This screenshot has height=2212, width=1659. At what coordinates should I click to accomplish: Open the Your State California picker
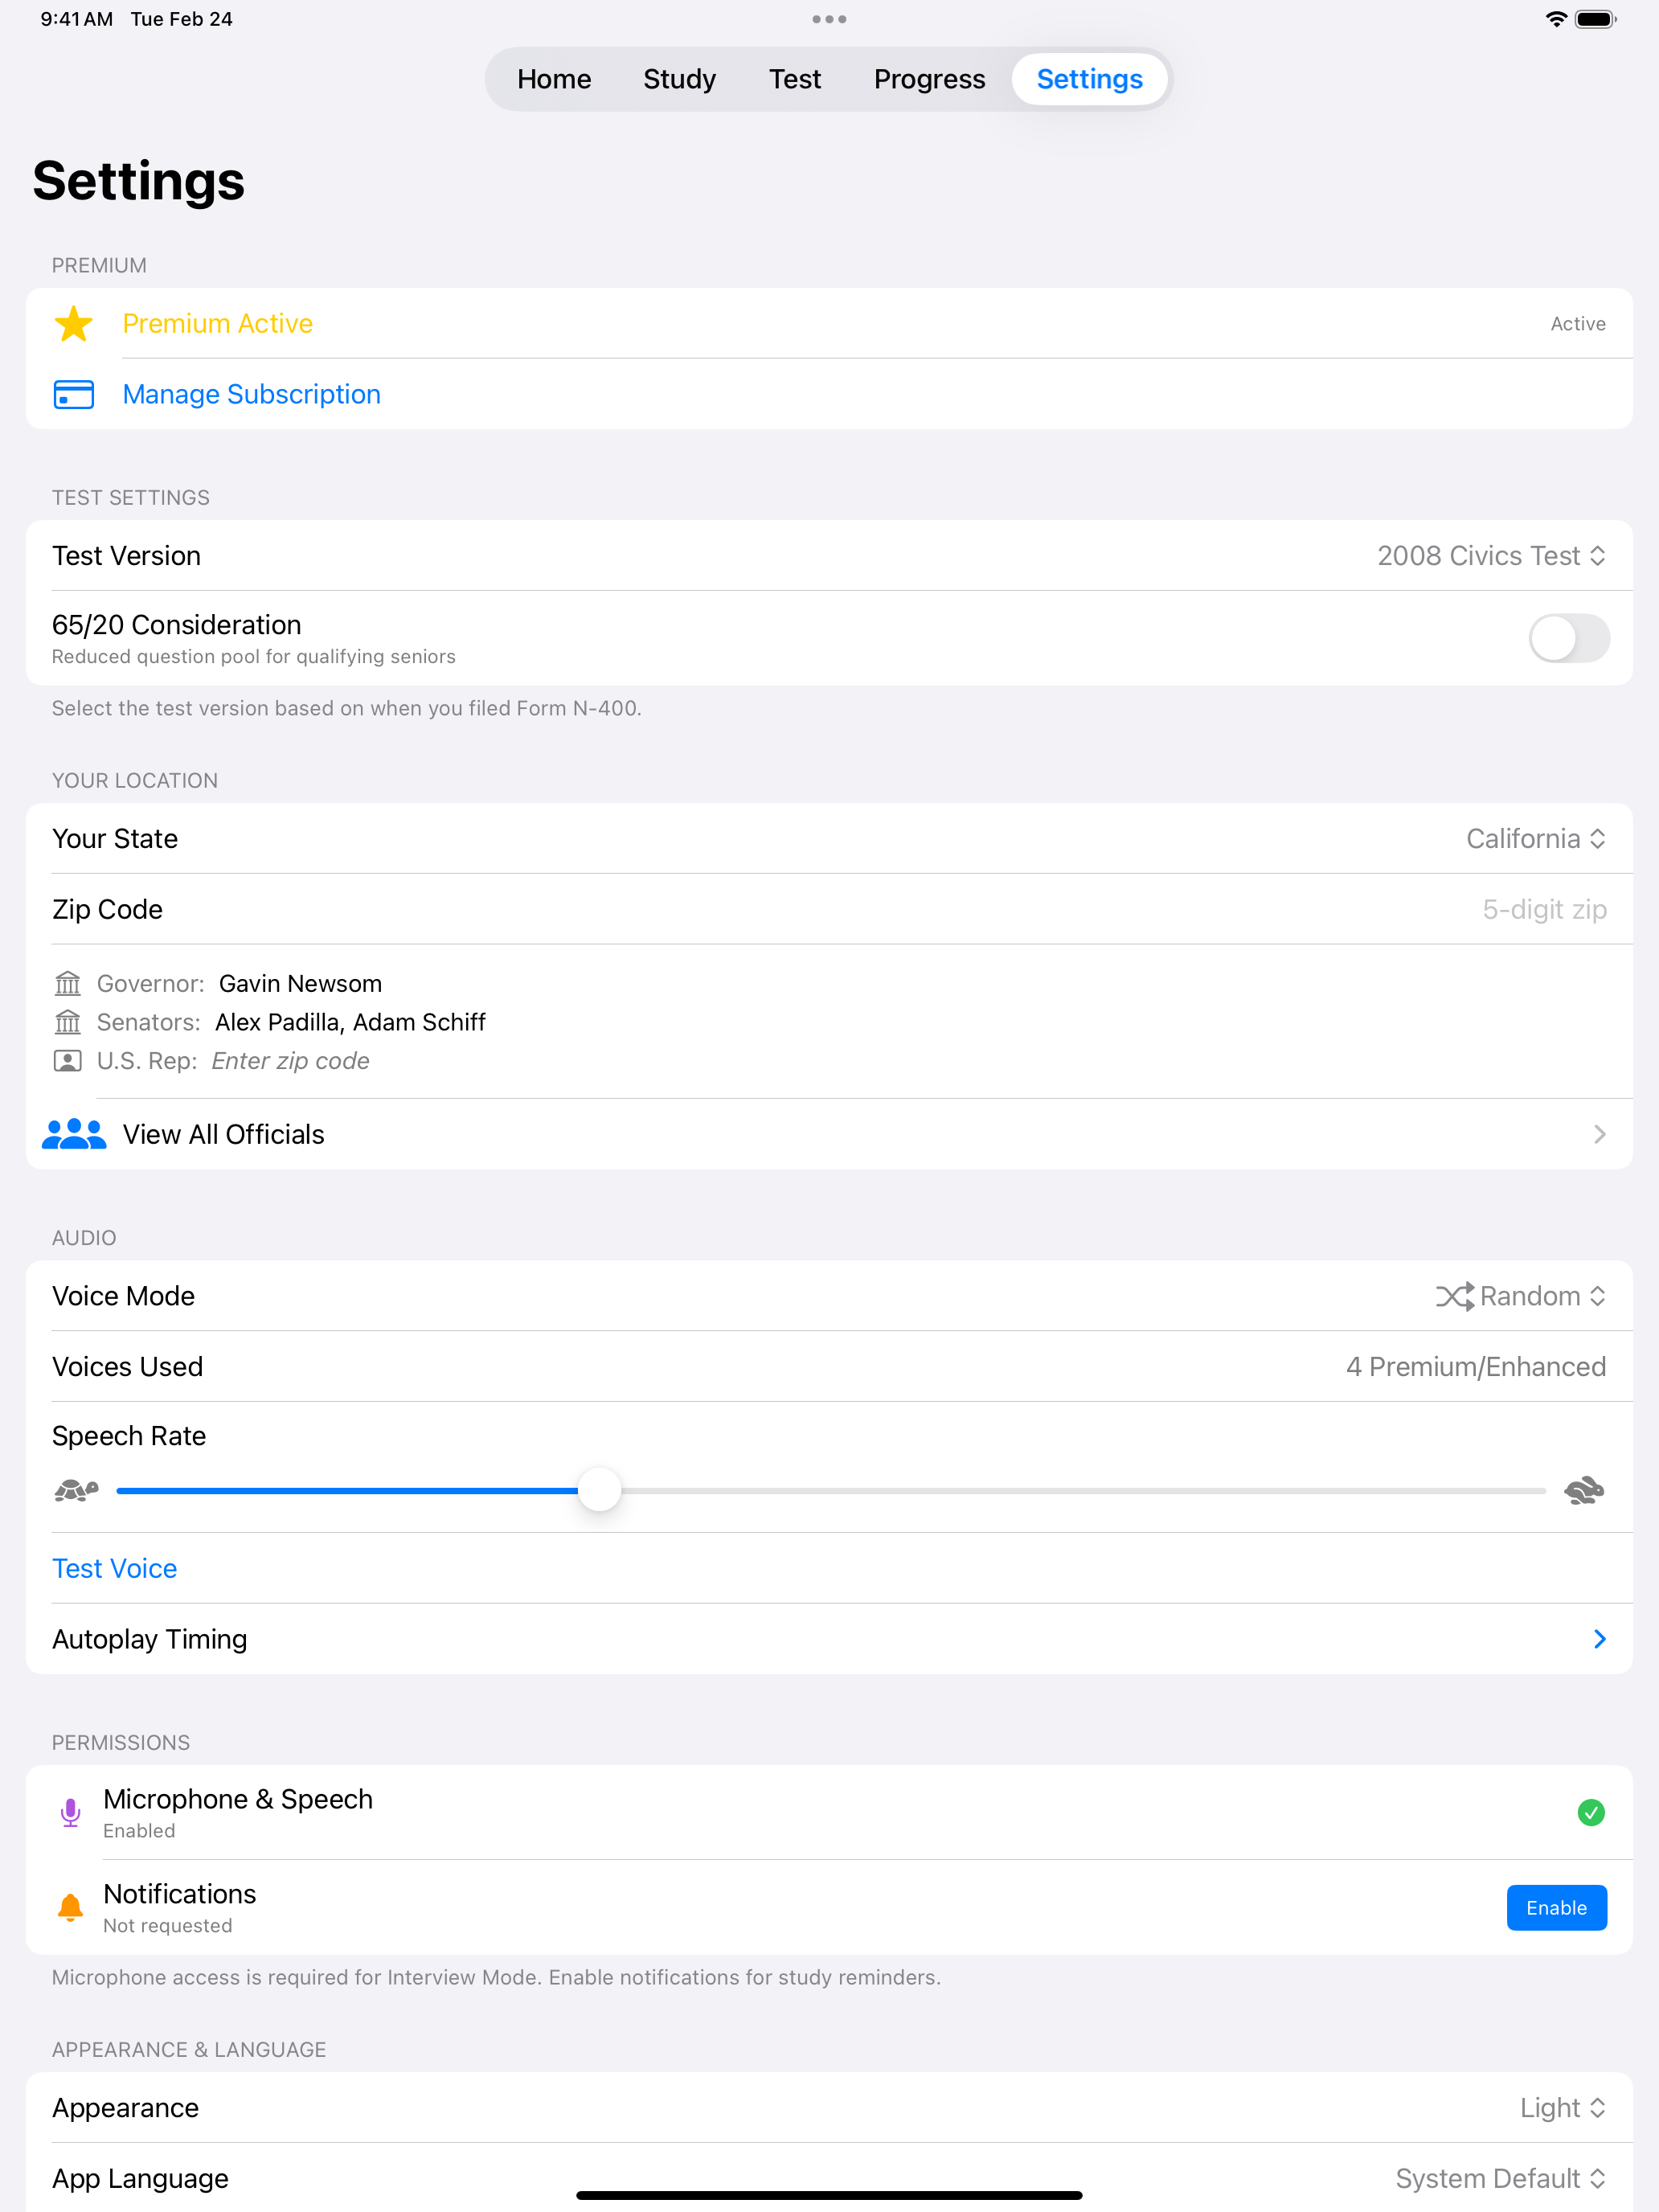coord(1536,838)
